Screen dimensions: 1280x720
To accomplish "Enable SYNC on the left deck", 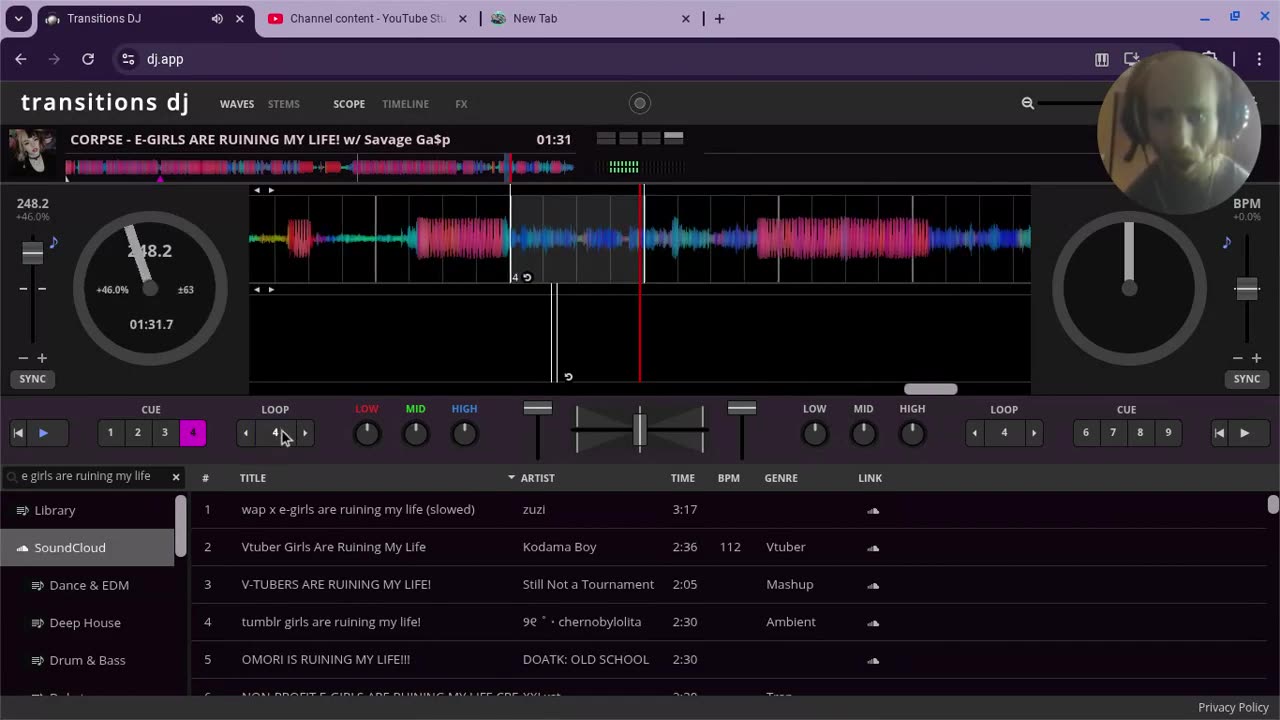I will pos(32,379).
